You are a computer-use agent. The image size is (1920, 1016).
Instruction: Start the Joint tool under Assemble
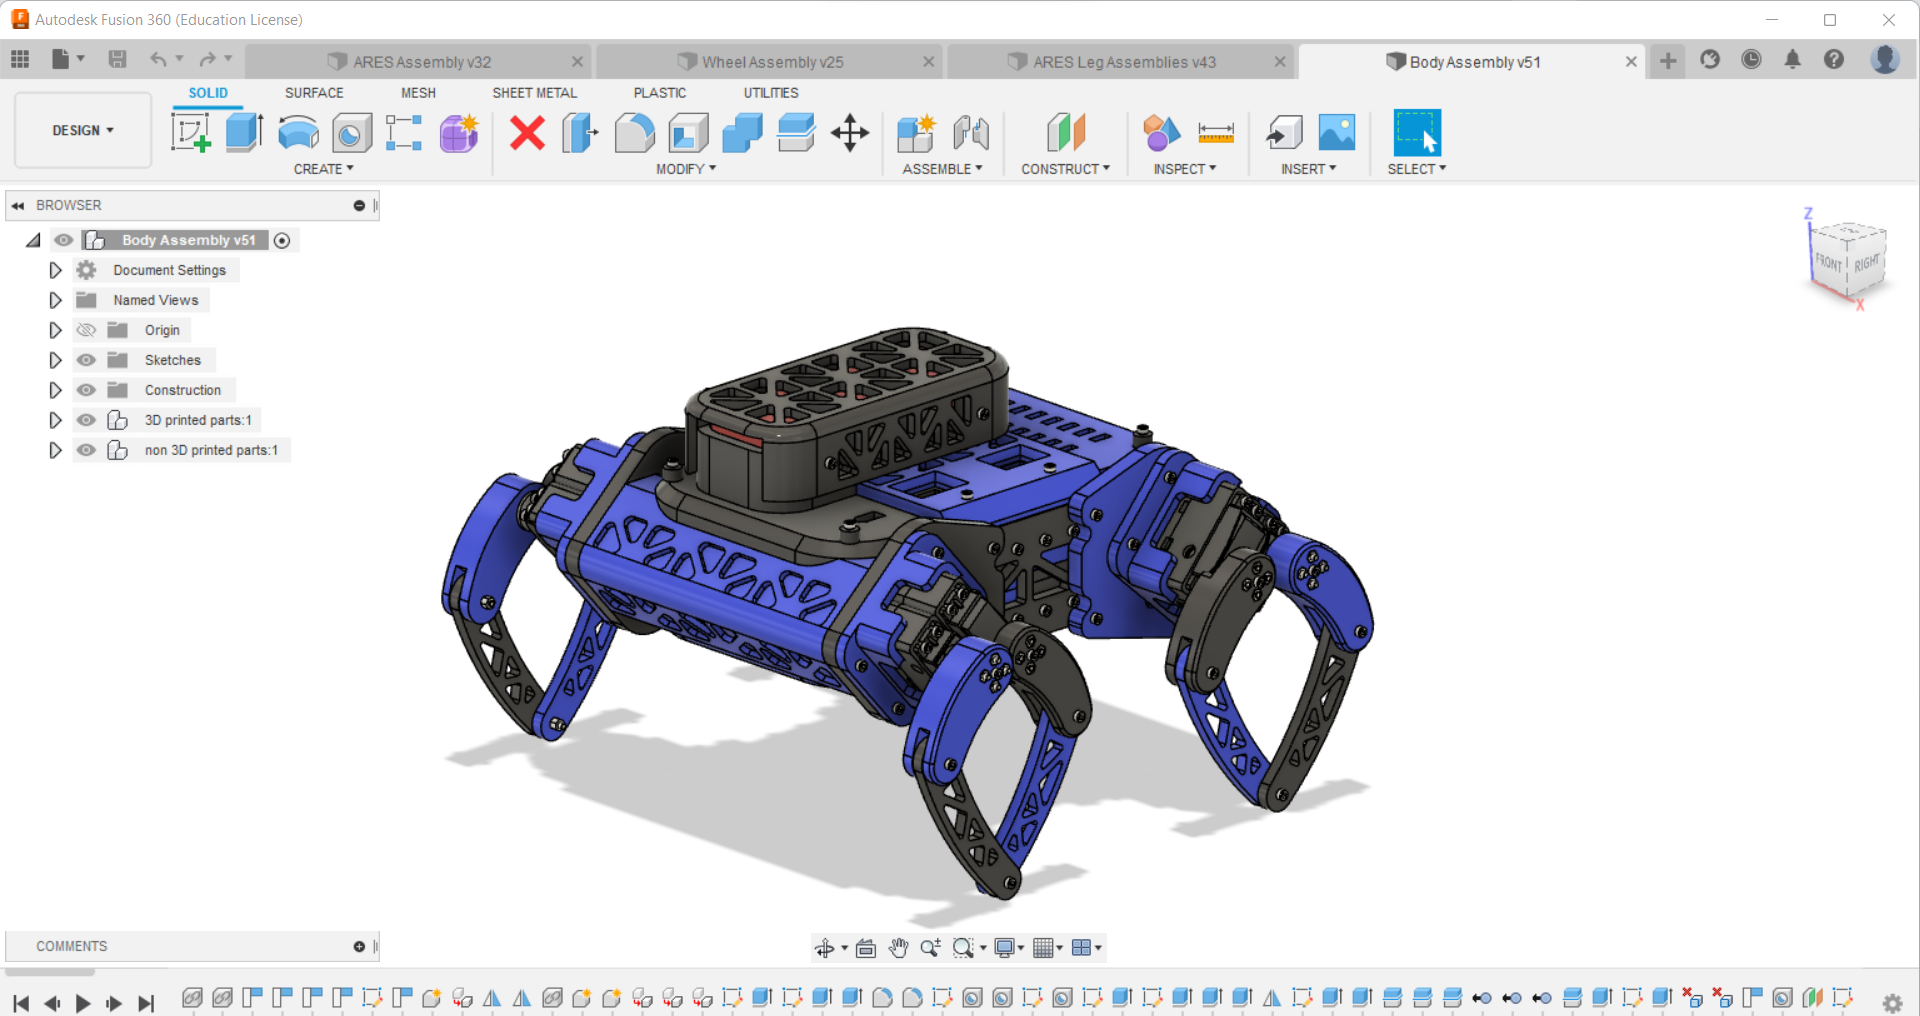pos(970,132)
